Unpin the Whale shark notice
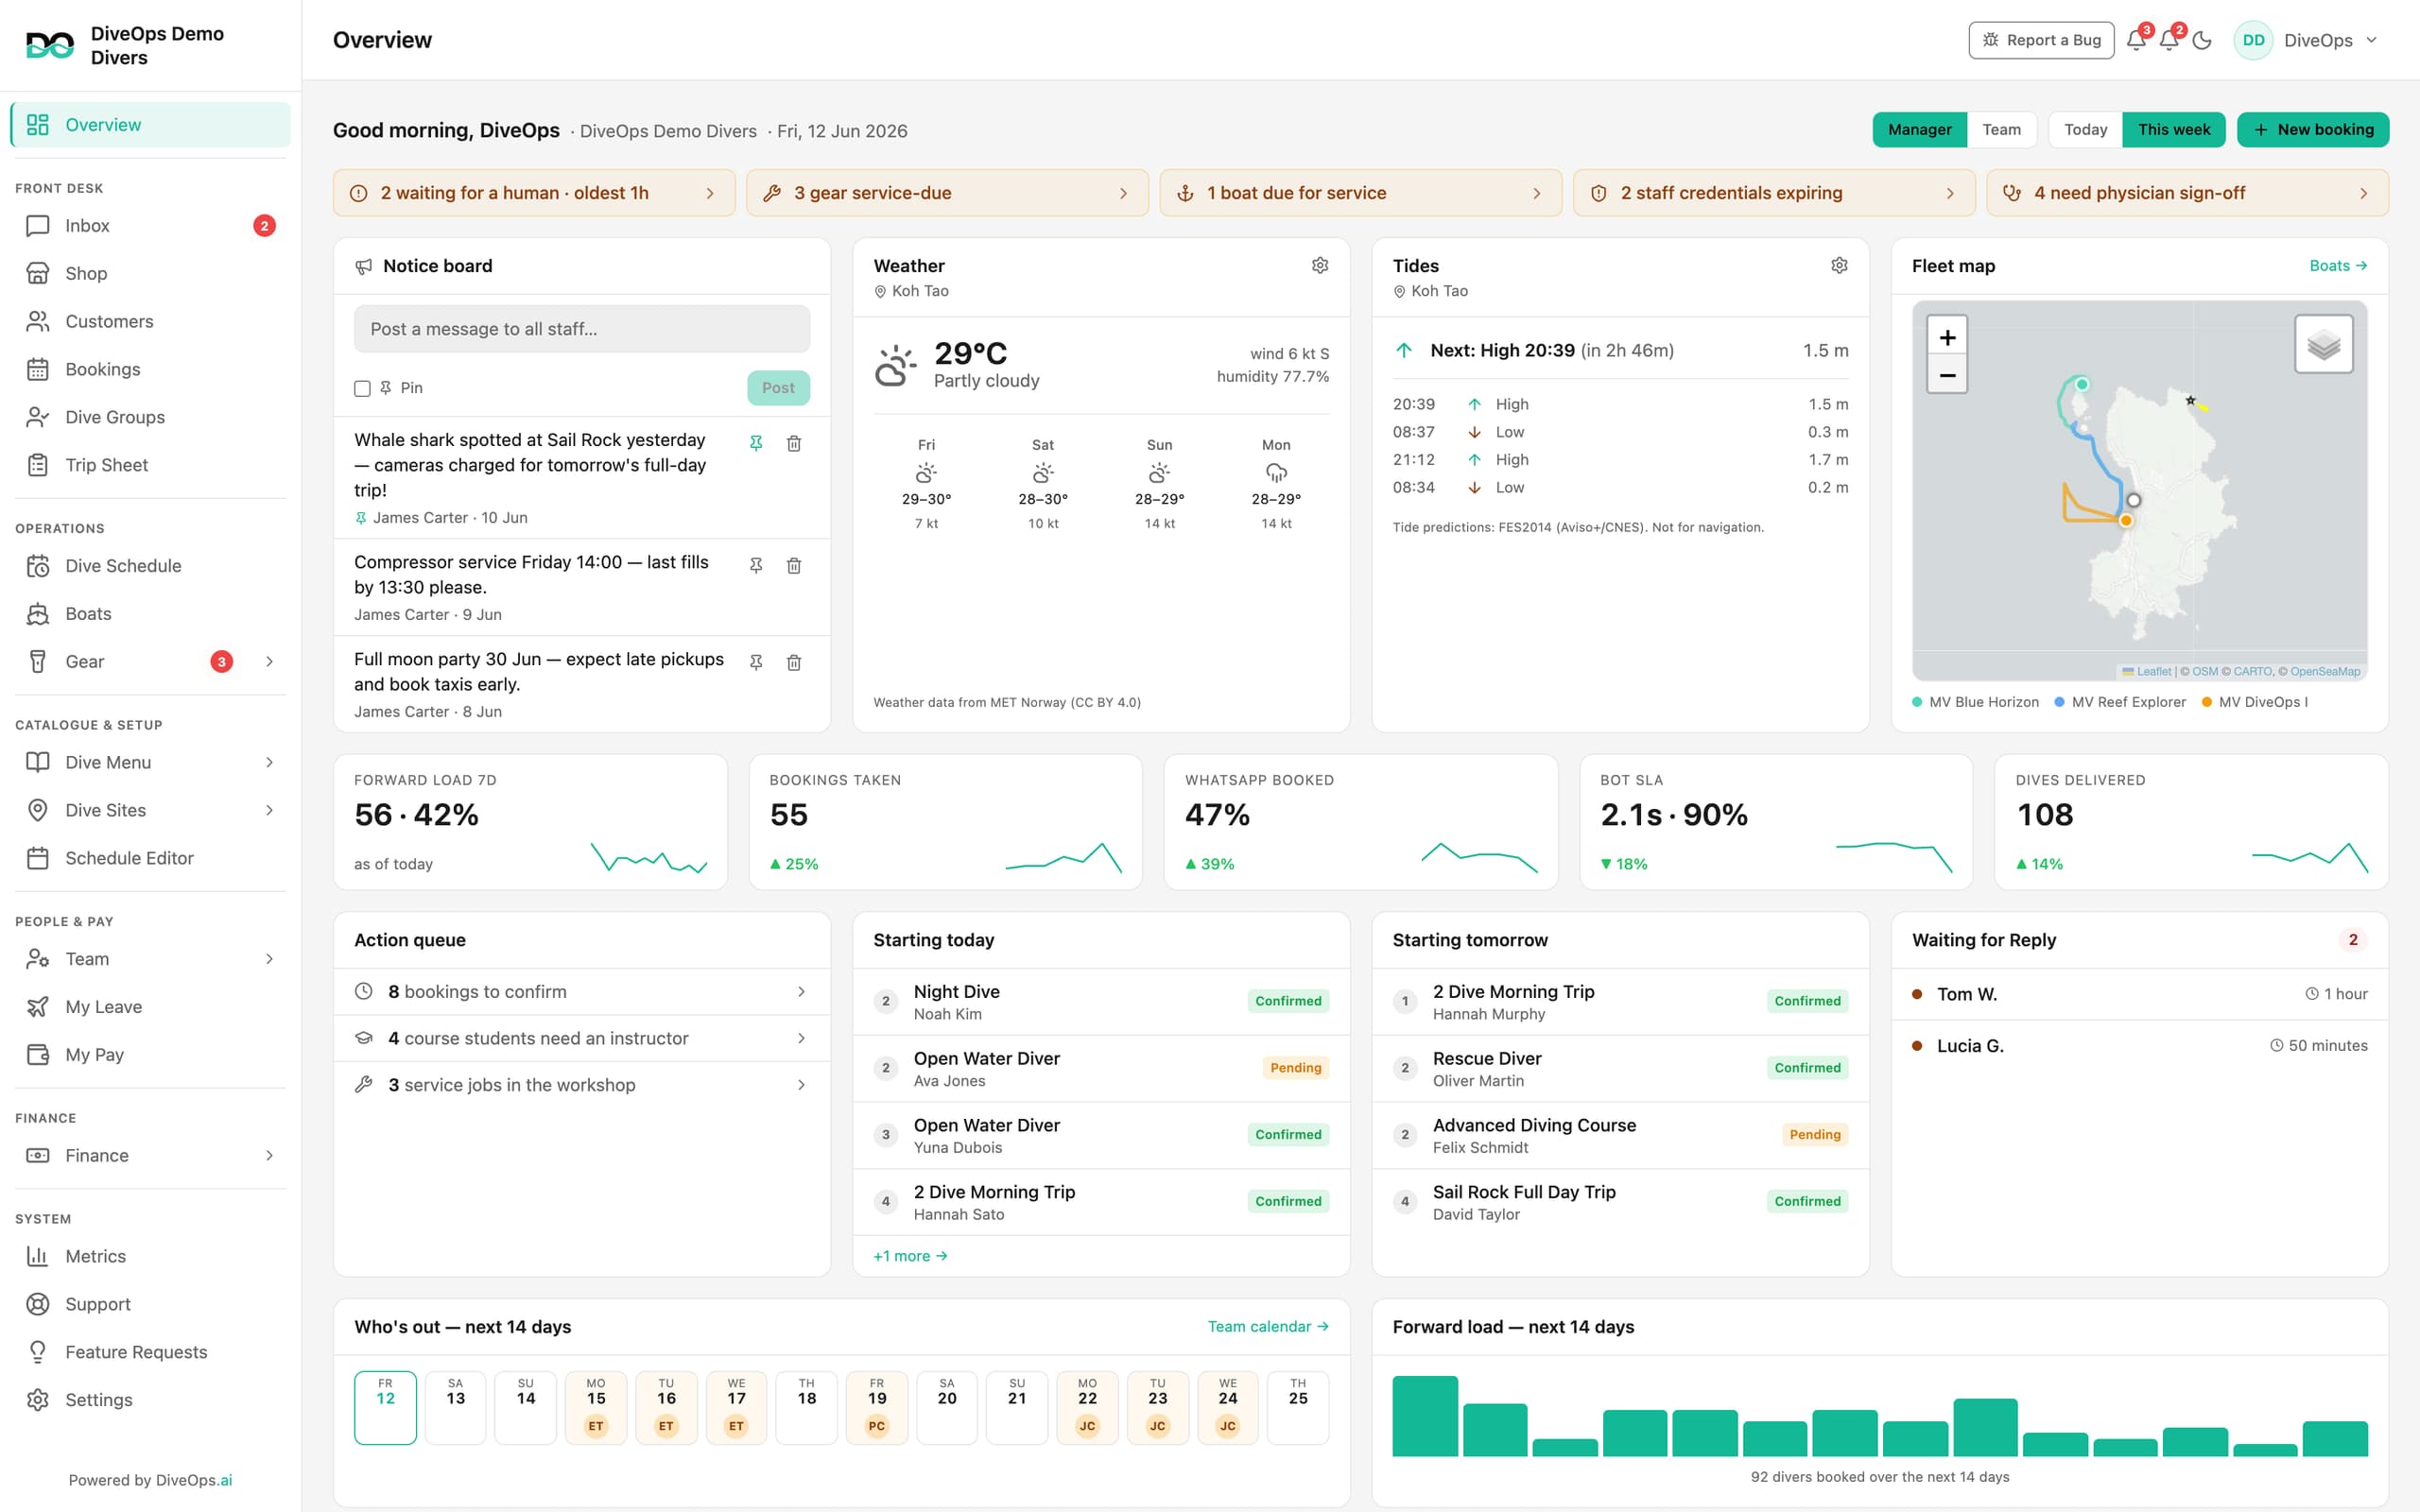Screen dimensions: 2420x1512 (x=756, y=443)
